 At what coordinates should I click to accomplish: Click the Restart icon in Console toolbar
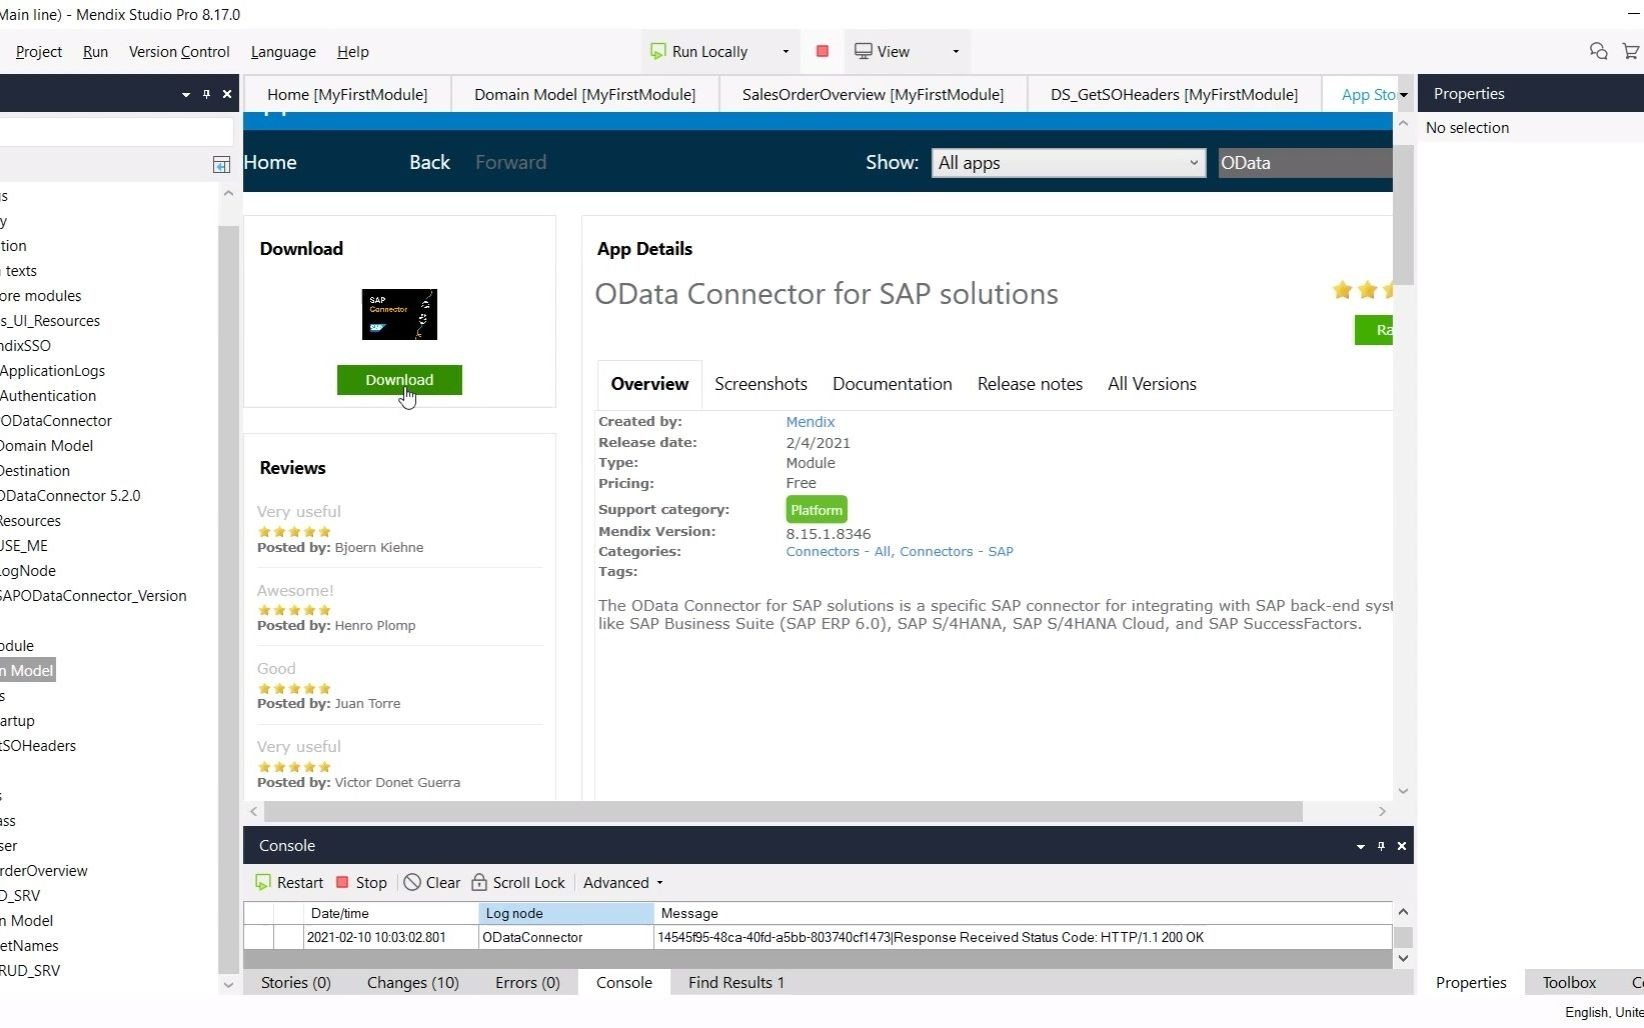(x=263, y=882)
